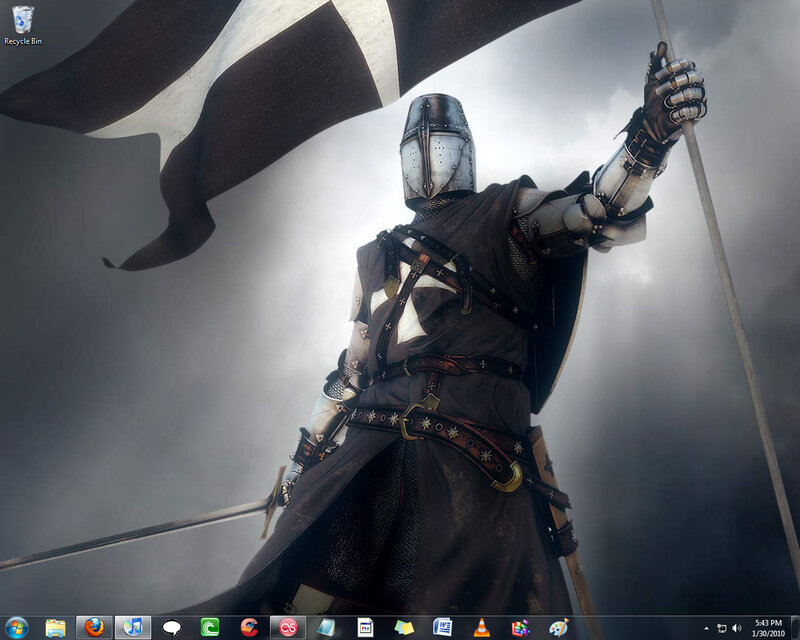Launch Microsoft Word from the taskbar

click(442, 627)
